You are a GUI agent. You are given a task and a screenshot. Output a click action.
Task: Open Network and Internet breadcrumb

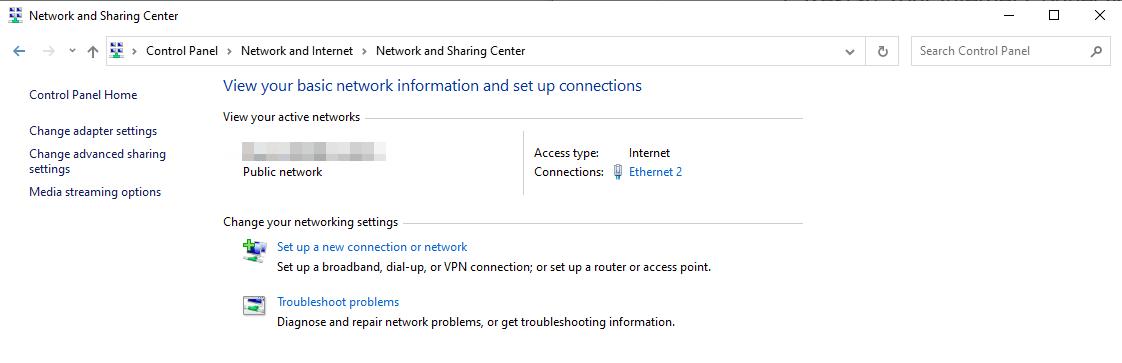pyautogui.click(x=297, y=51)
